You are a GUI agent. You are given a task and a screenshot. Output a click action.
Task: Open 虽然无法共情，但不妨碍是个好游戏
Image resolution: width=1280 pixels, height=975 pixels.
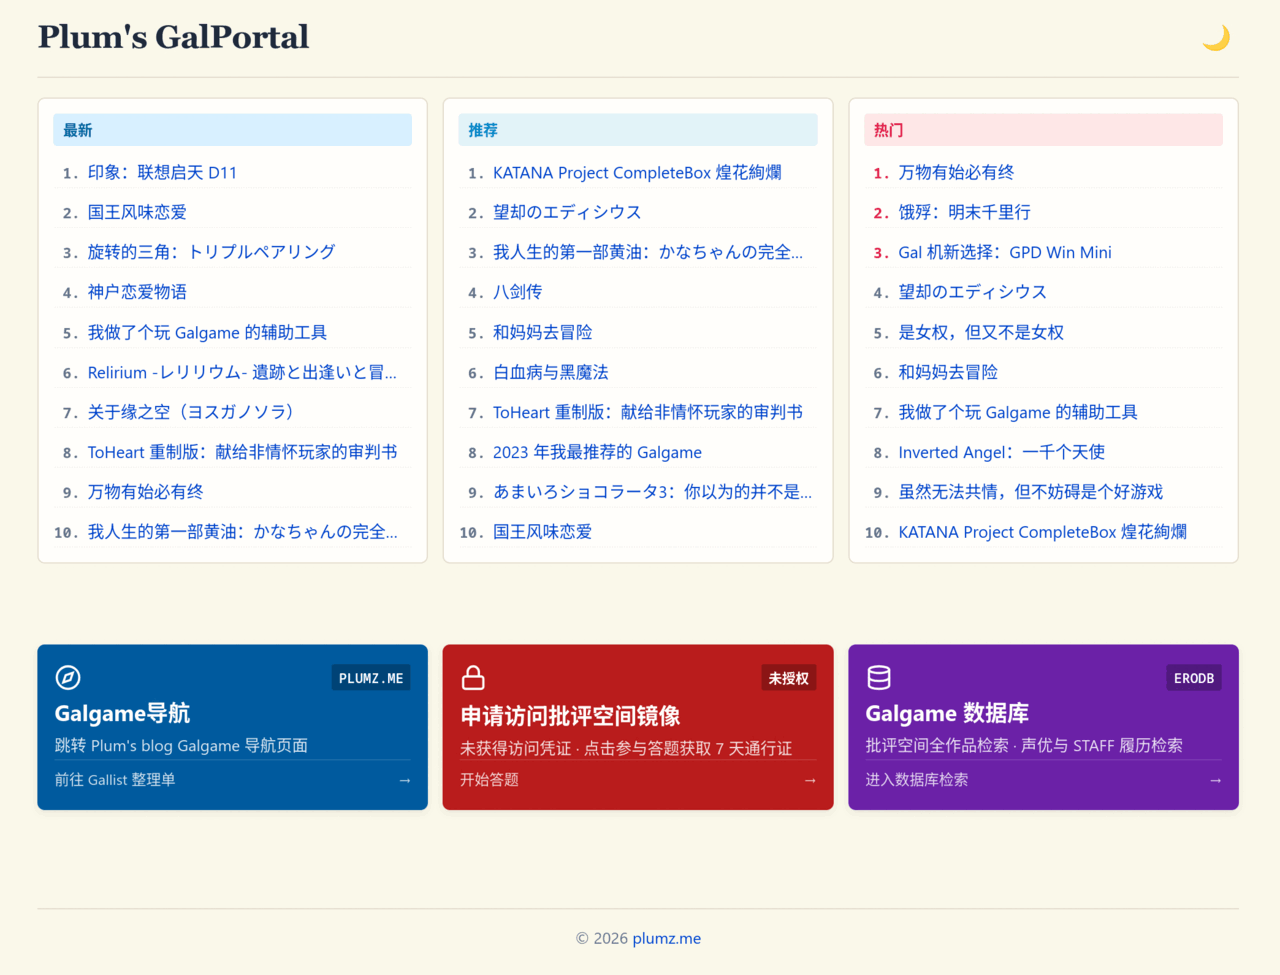(1031, 492)
